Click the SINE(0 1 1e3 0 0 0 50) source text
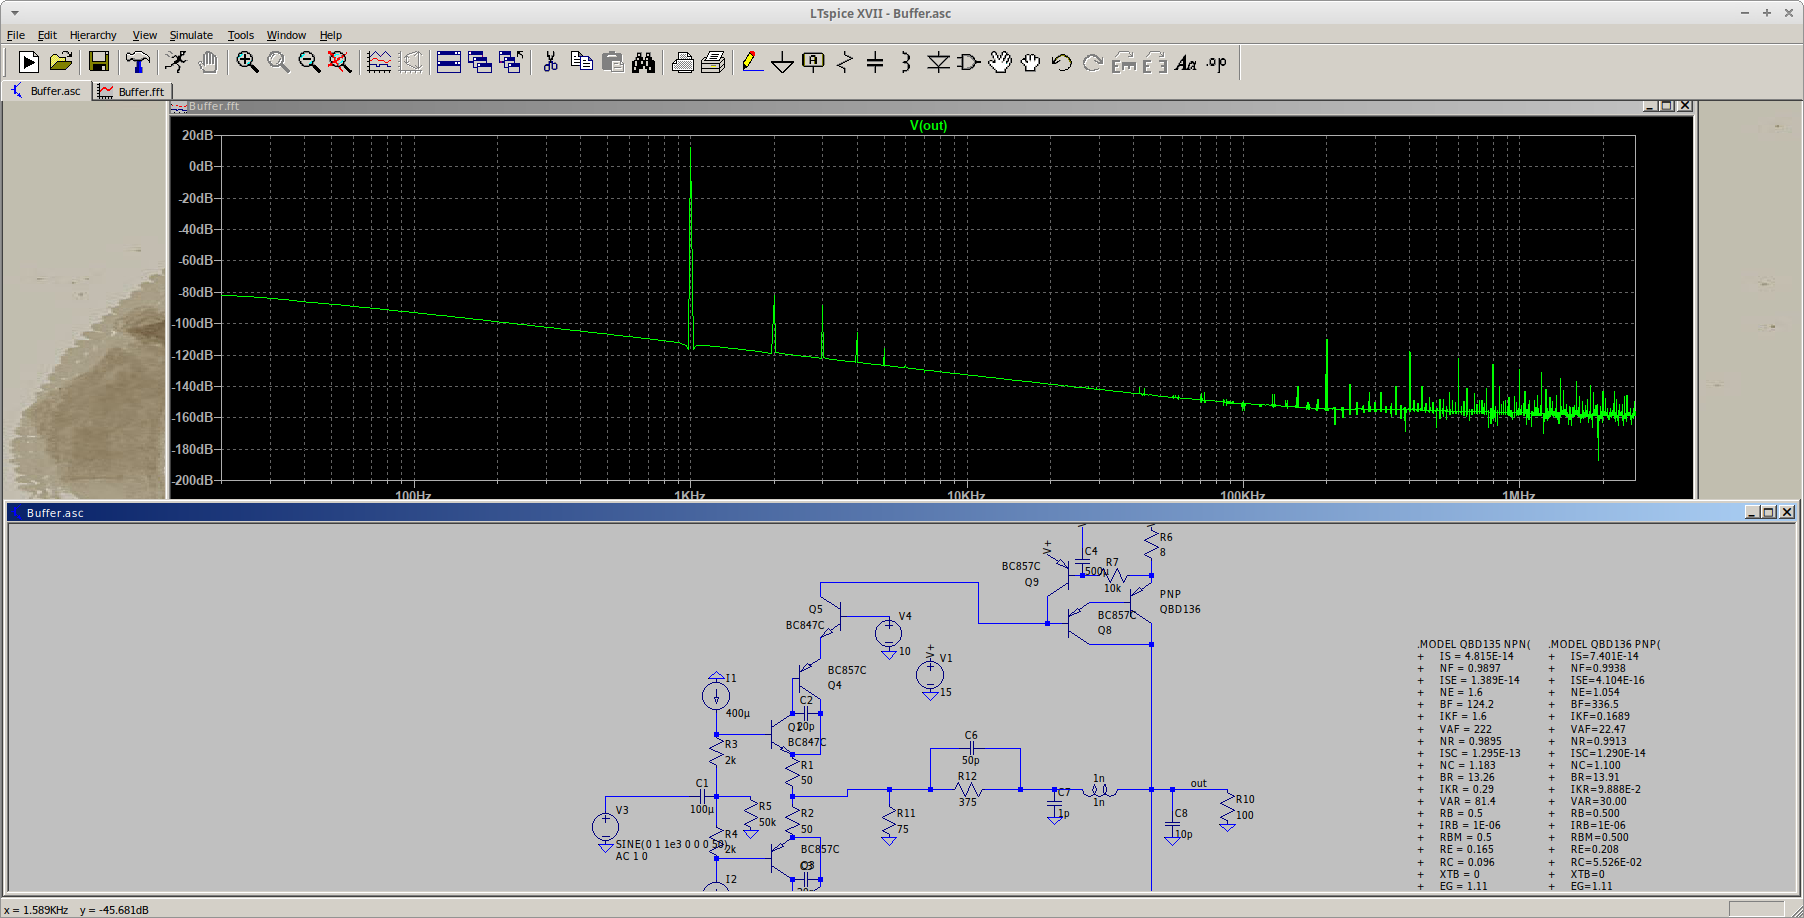The width and height of the screenshot is (1804, 918). click(x=670, y=844)
